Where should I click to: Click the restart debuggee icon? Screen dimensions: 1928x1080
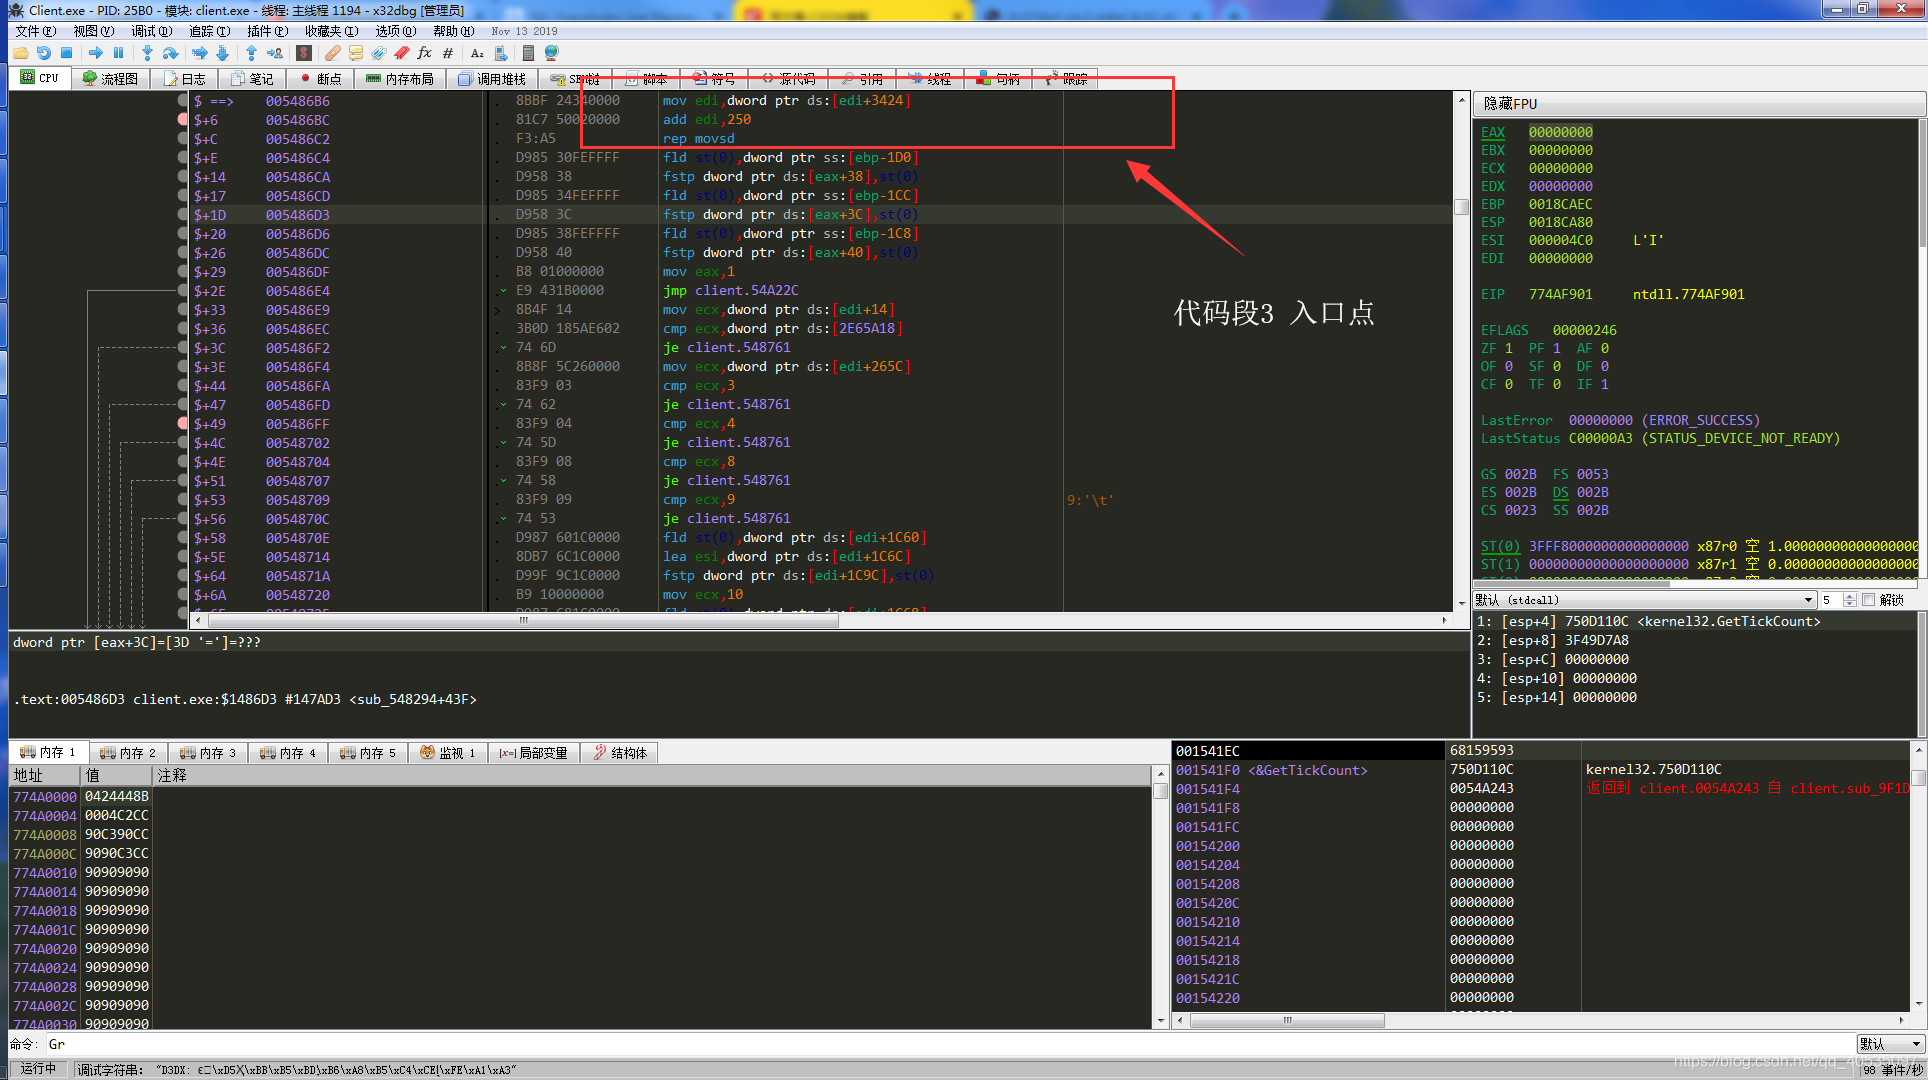(43, 53)
